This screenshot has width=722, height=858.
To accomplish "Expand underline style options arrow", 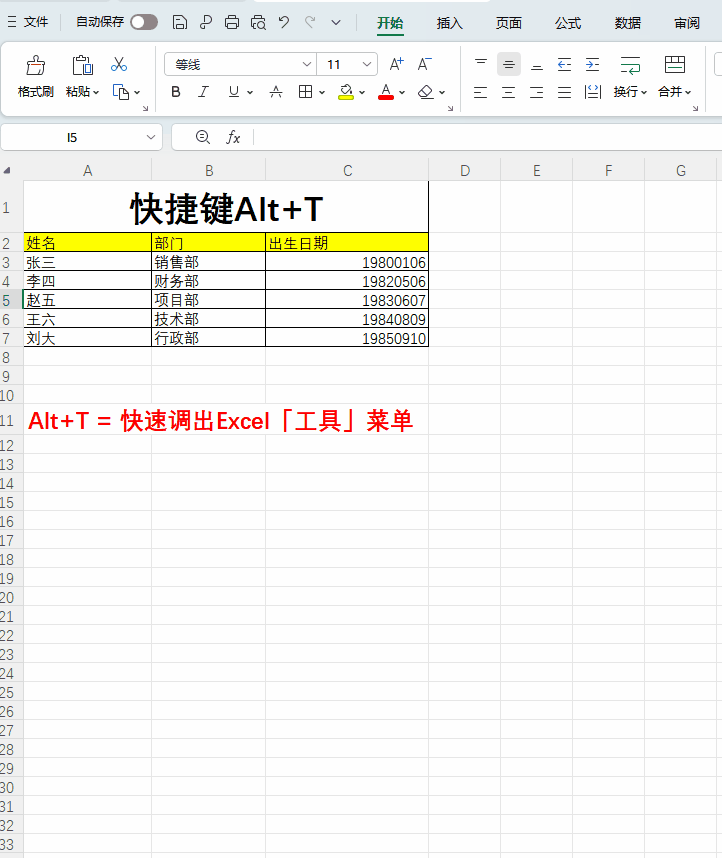I will tap(250, 92).
